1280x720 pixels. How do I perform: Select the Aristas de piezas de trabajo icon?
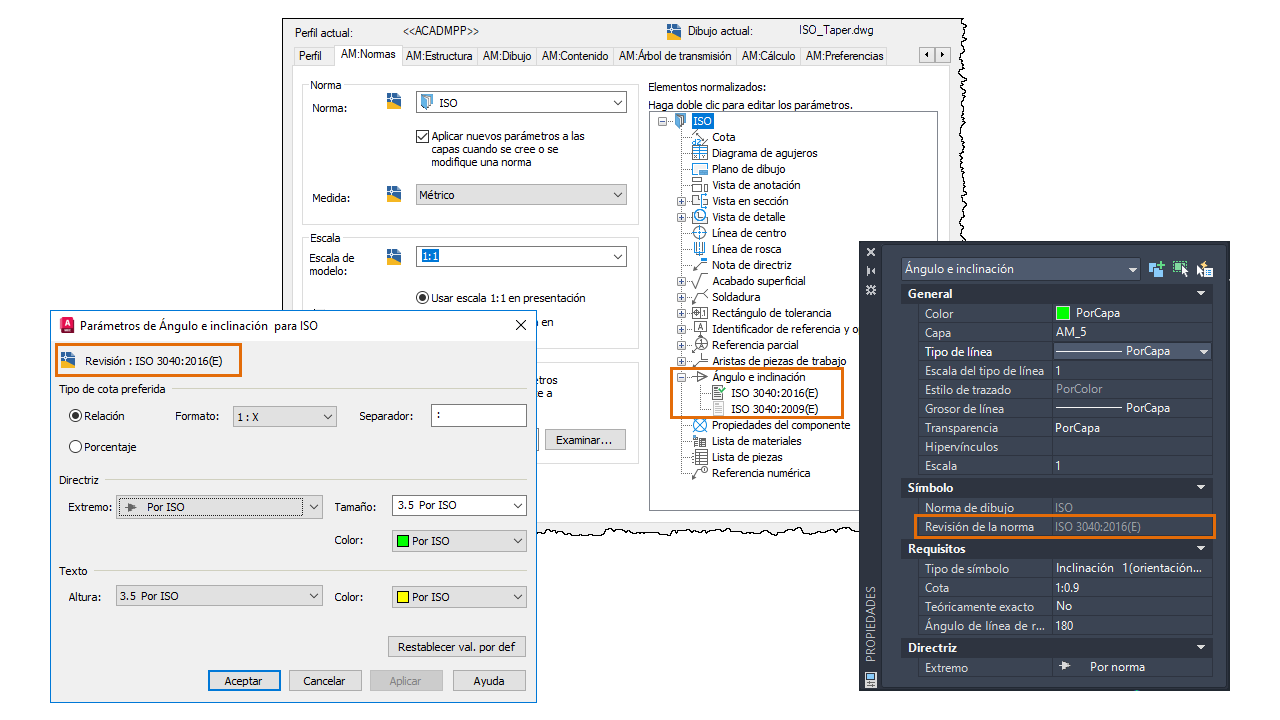pos(700,361)
